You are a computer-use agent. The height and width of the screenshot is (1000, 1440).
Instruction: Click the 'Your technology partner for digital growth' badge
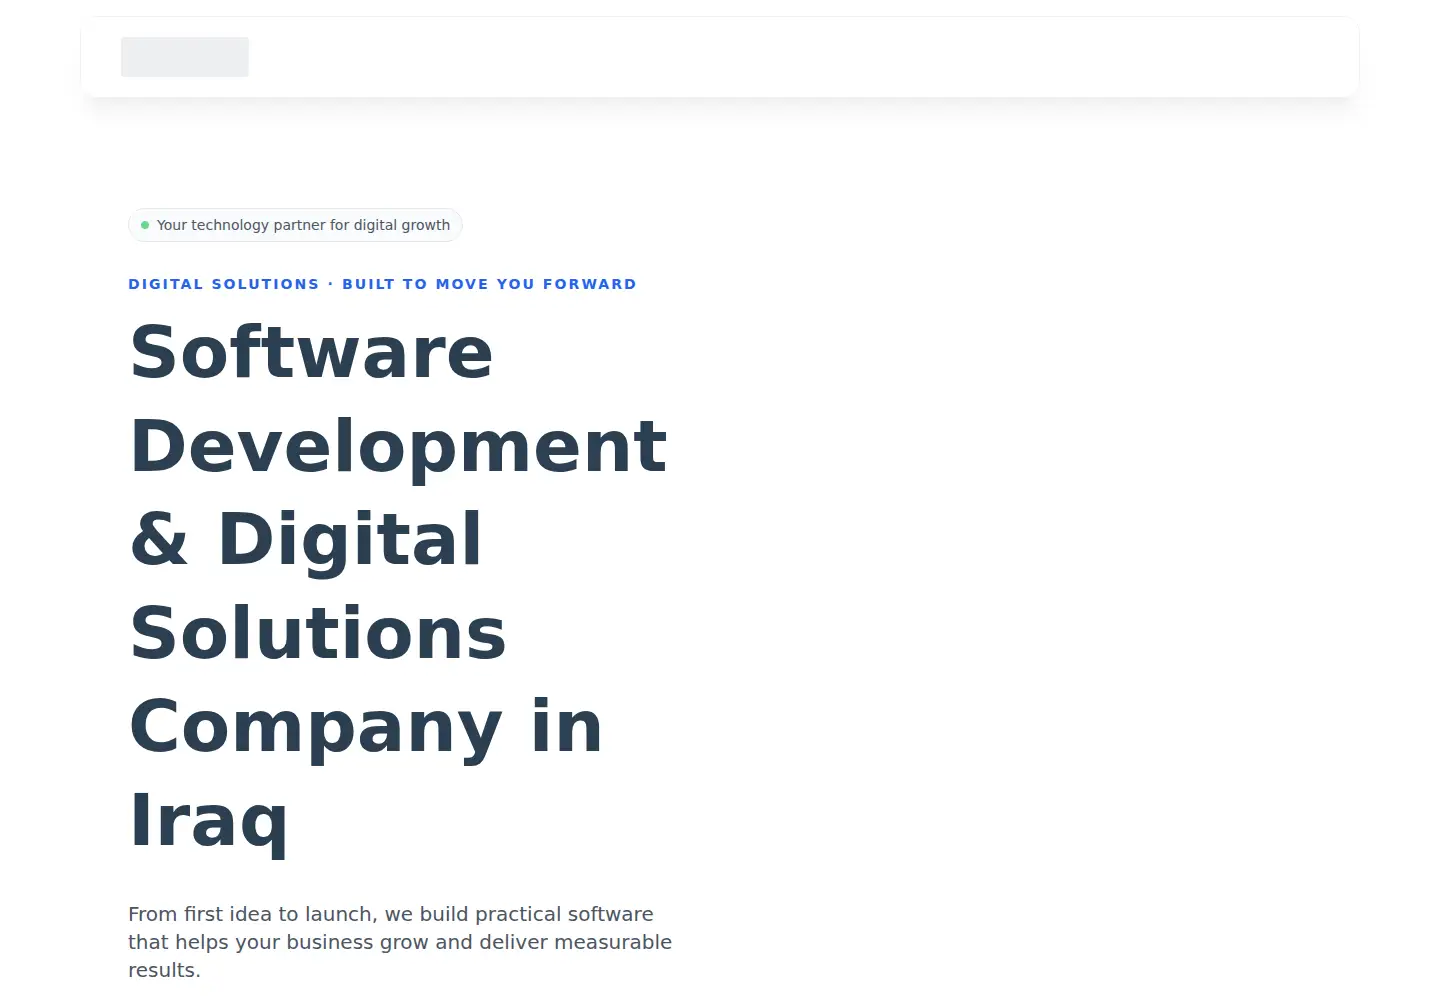[x=295, y=225]
